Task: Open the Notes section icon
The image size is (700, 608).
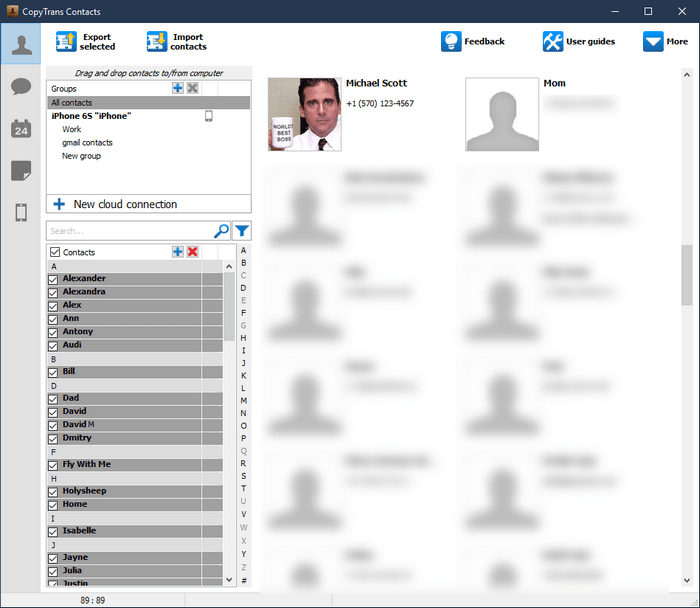Action: pos(21,171)
